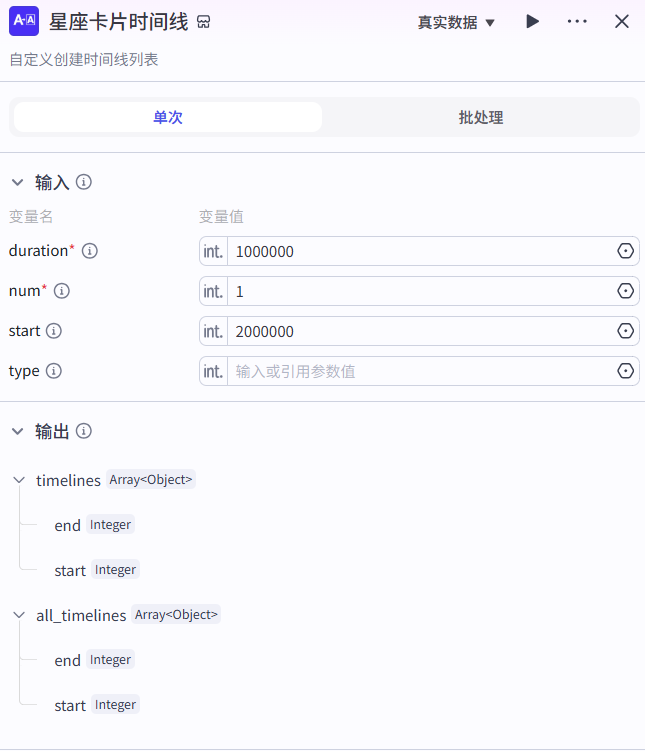Click the info icon next to 输入
The height and width of the screenshot is (751, 645).
(84, 182)
